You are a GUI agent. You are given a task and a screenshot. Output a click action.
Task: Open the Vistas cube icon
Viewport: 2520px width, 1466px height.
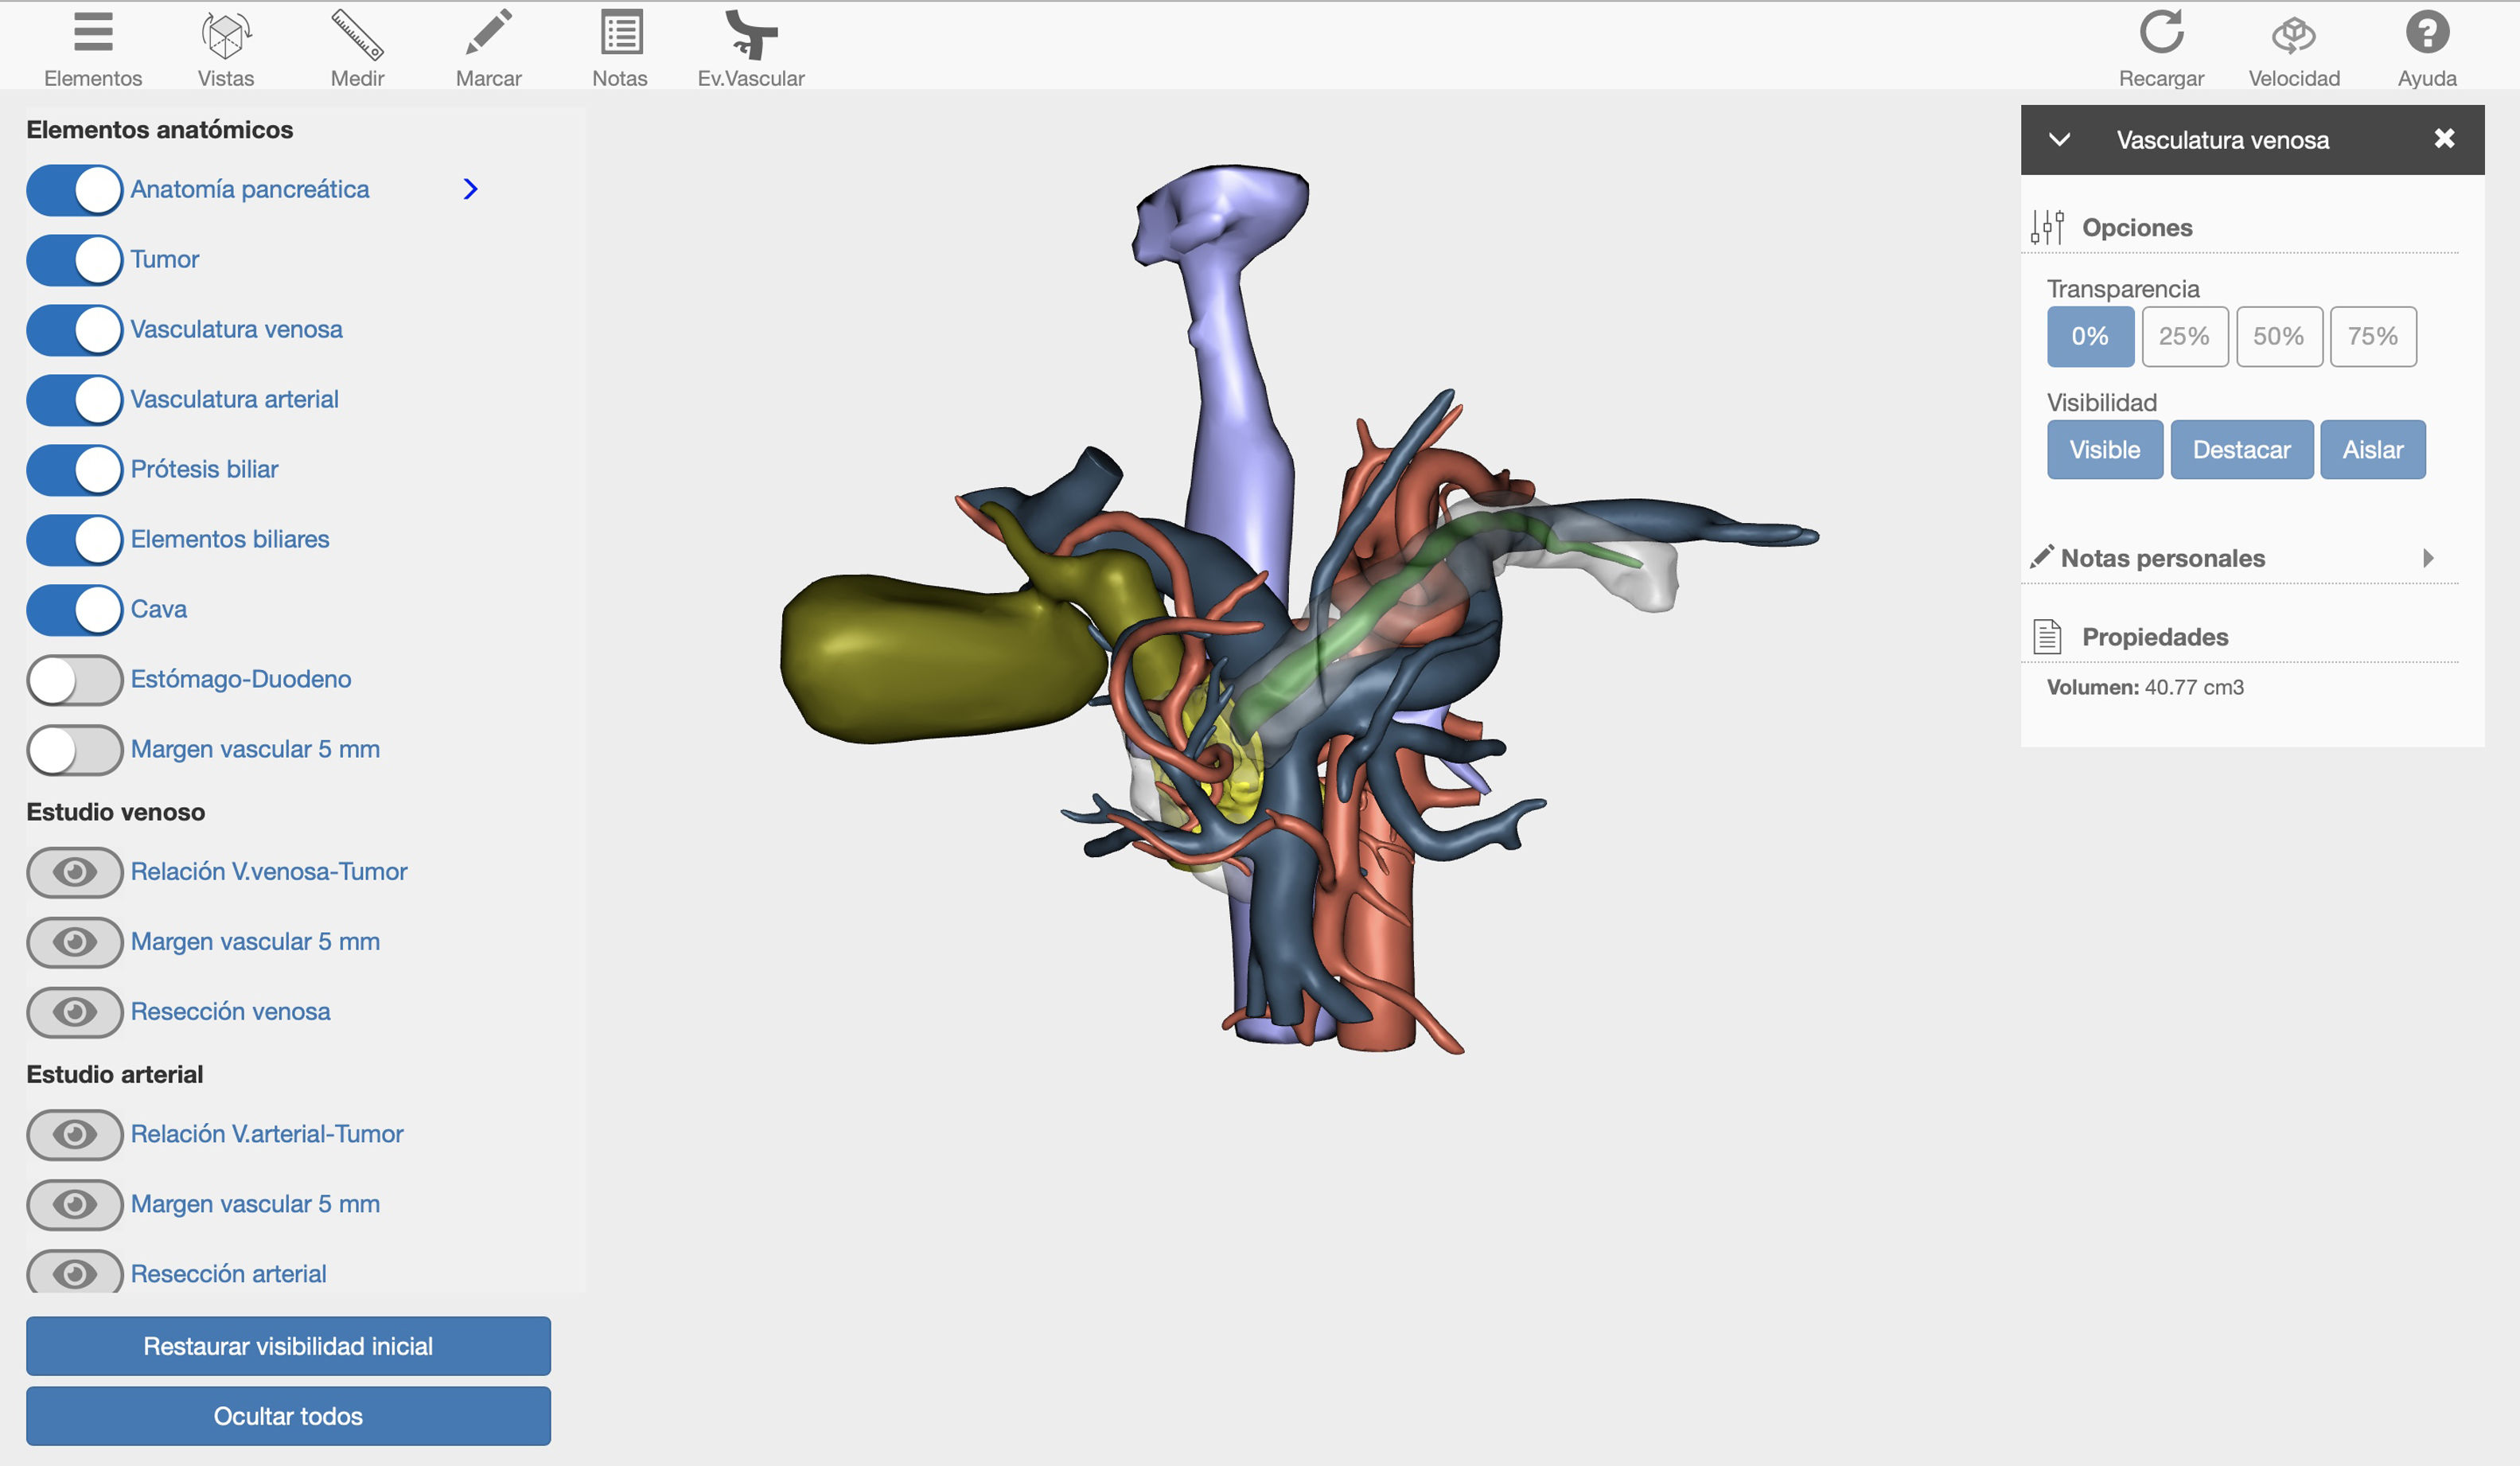click(x=225, y=35)
